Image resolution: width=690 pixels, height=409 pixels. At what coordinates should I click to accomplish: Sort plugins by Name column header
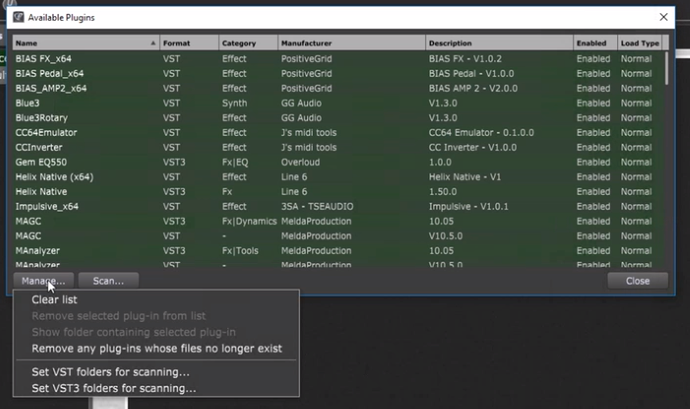point(86,43)
